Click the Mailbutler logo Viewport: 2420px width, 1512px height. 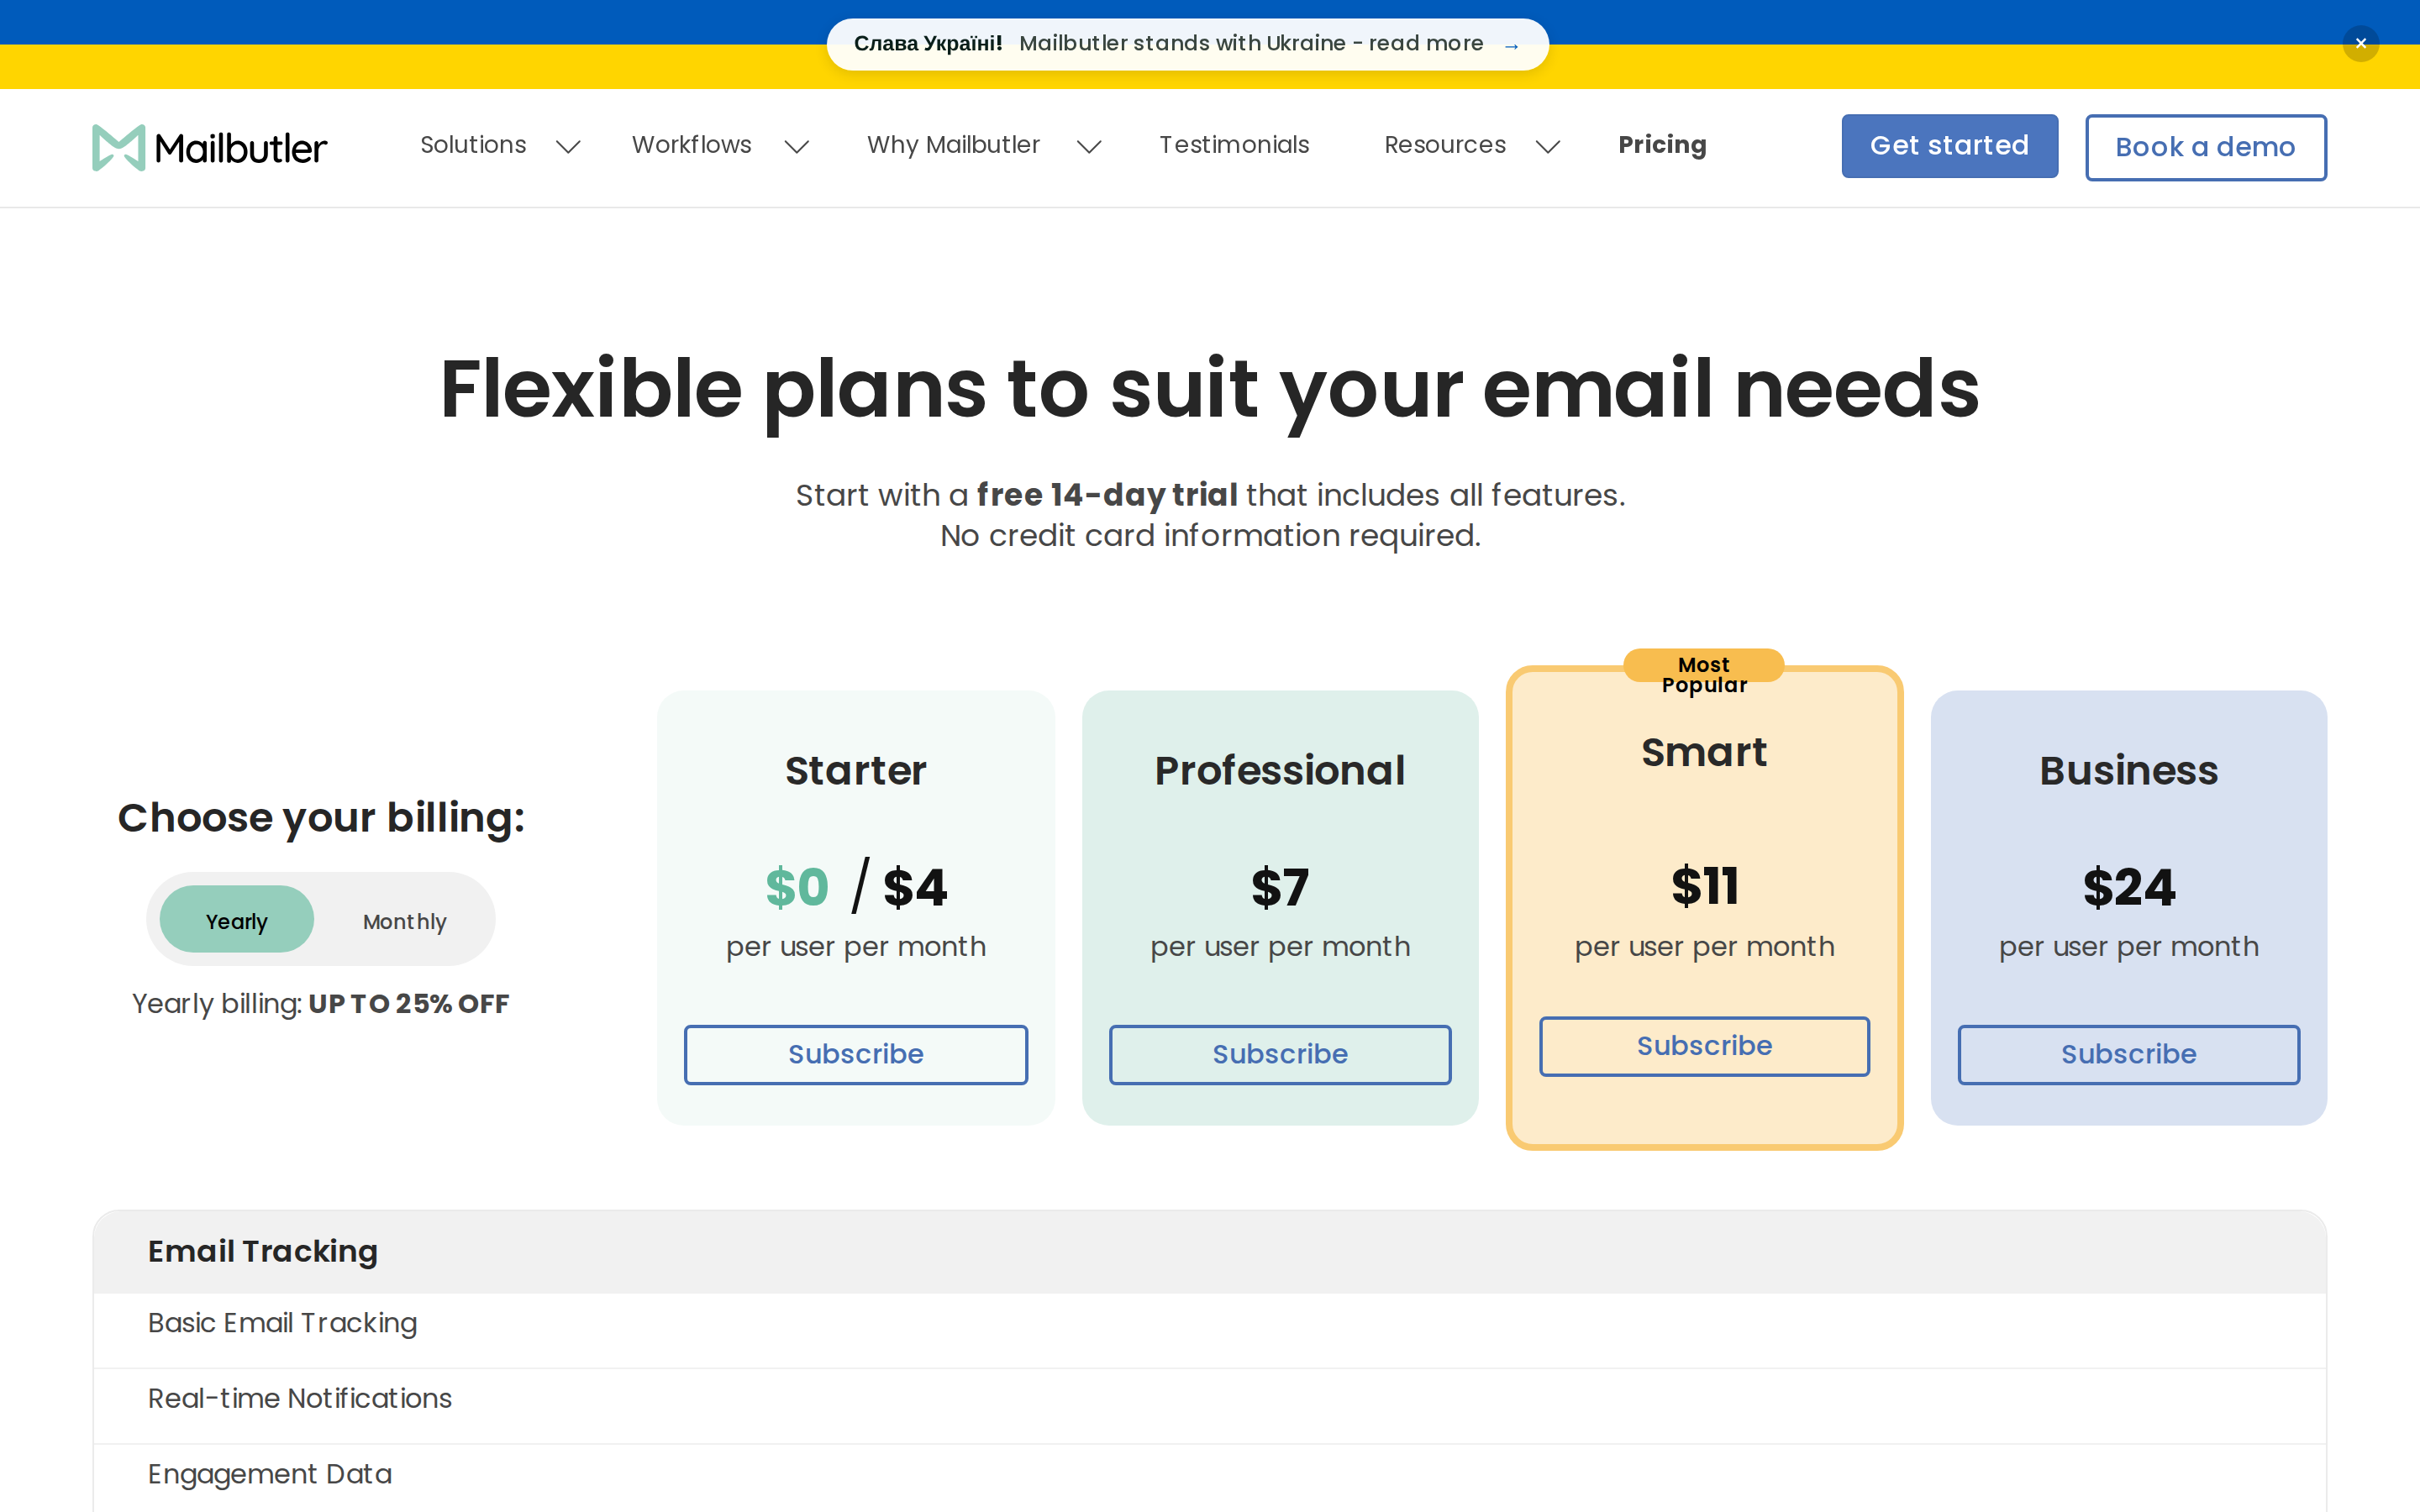(x=209, y=148)
